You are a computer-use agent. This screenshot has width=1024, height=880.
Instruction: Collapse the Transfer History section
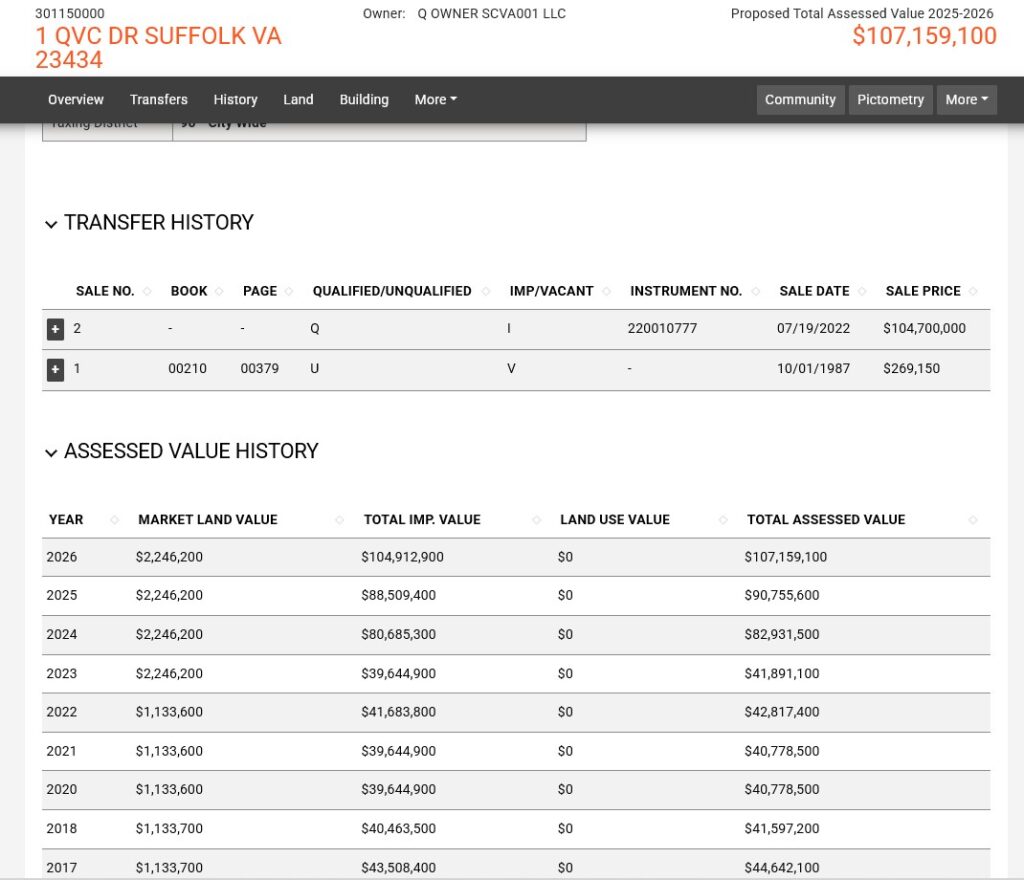point(51,224)
